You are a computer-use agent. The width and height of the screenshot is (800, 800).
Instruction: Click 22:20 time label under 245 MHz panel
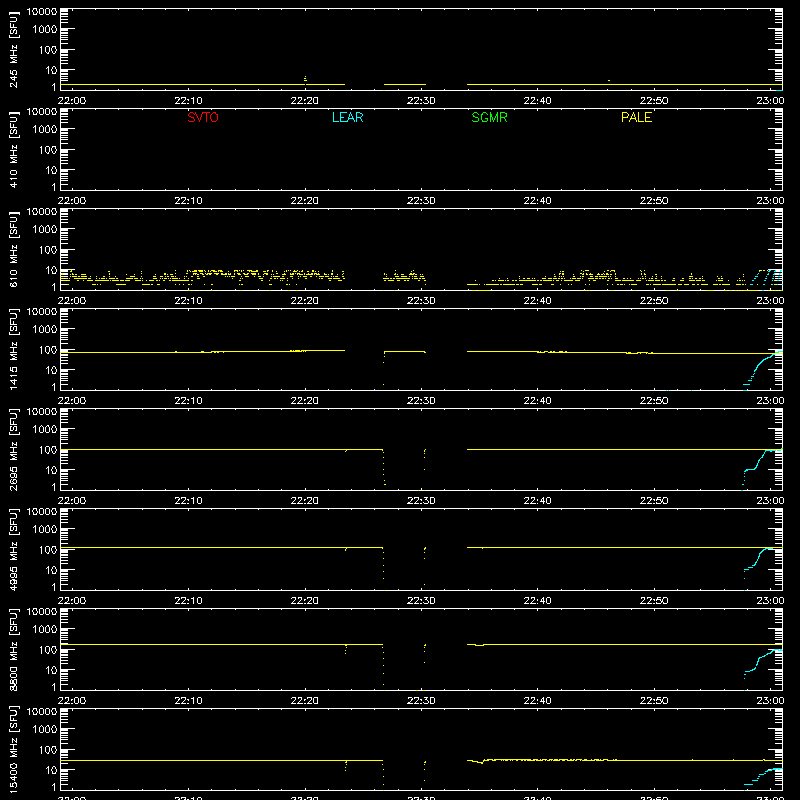click(x=305, y=101)
